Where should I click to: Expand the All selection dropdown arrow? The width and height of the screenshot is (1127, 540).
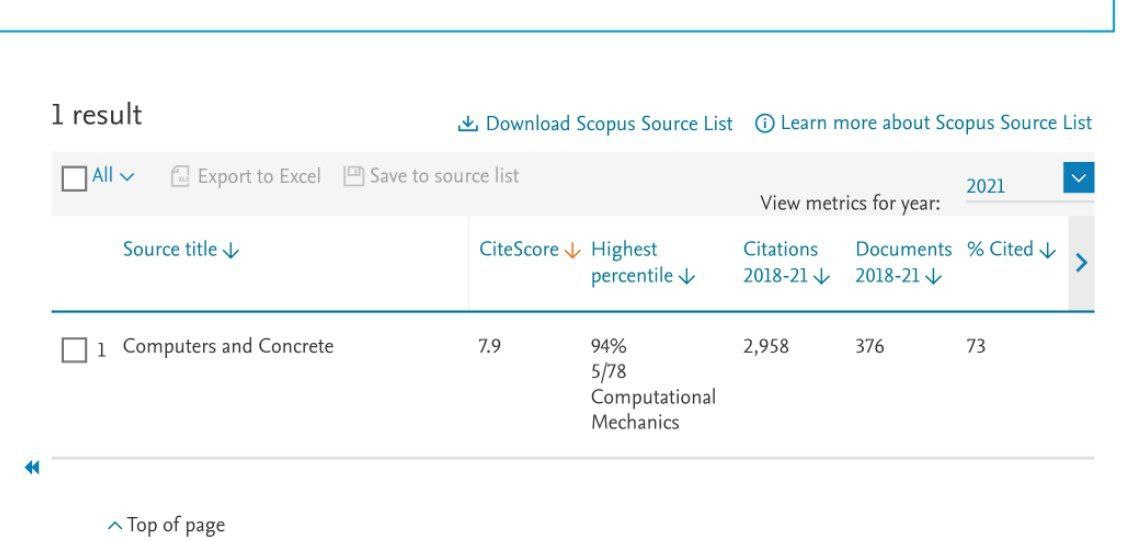point(127,177)
